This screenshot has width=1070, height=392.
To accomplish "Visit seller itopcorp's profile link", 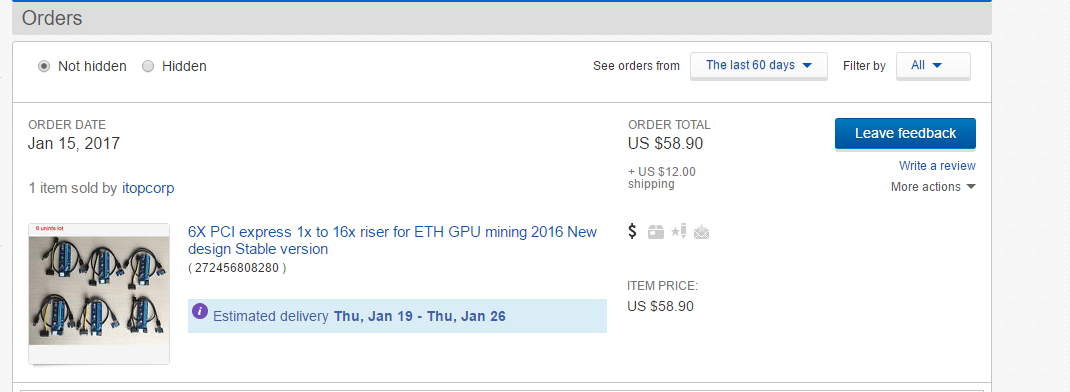I will [148, 188].
